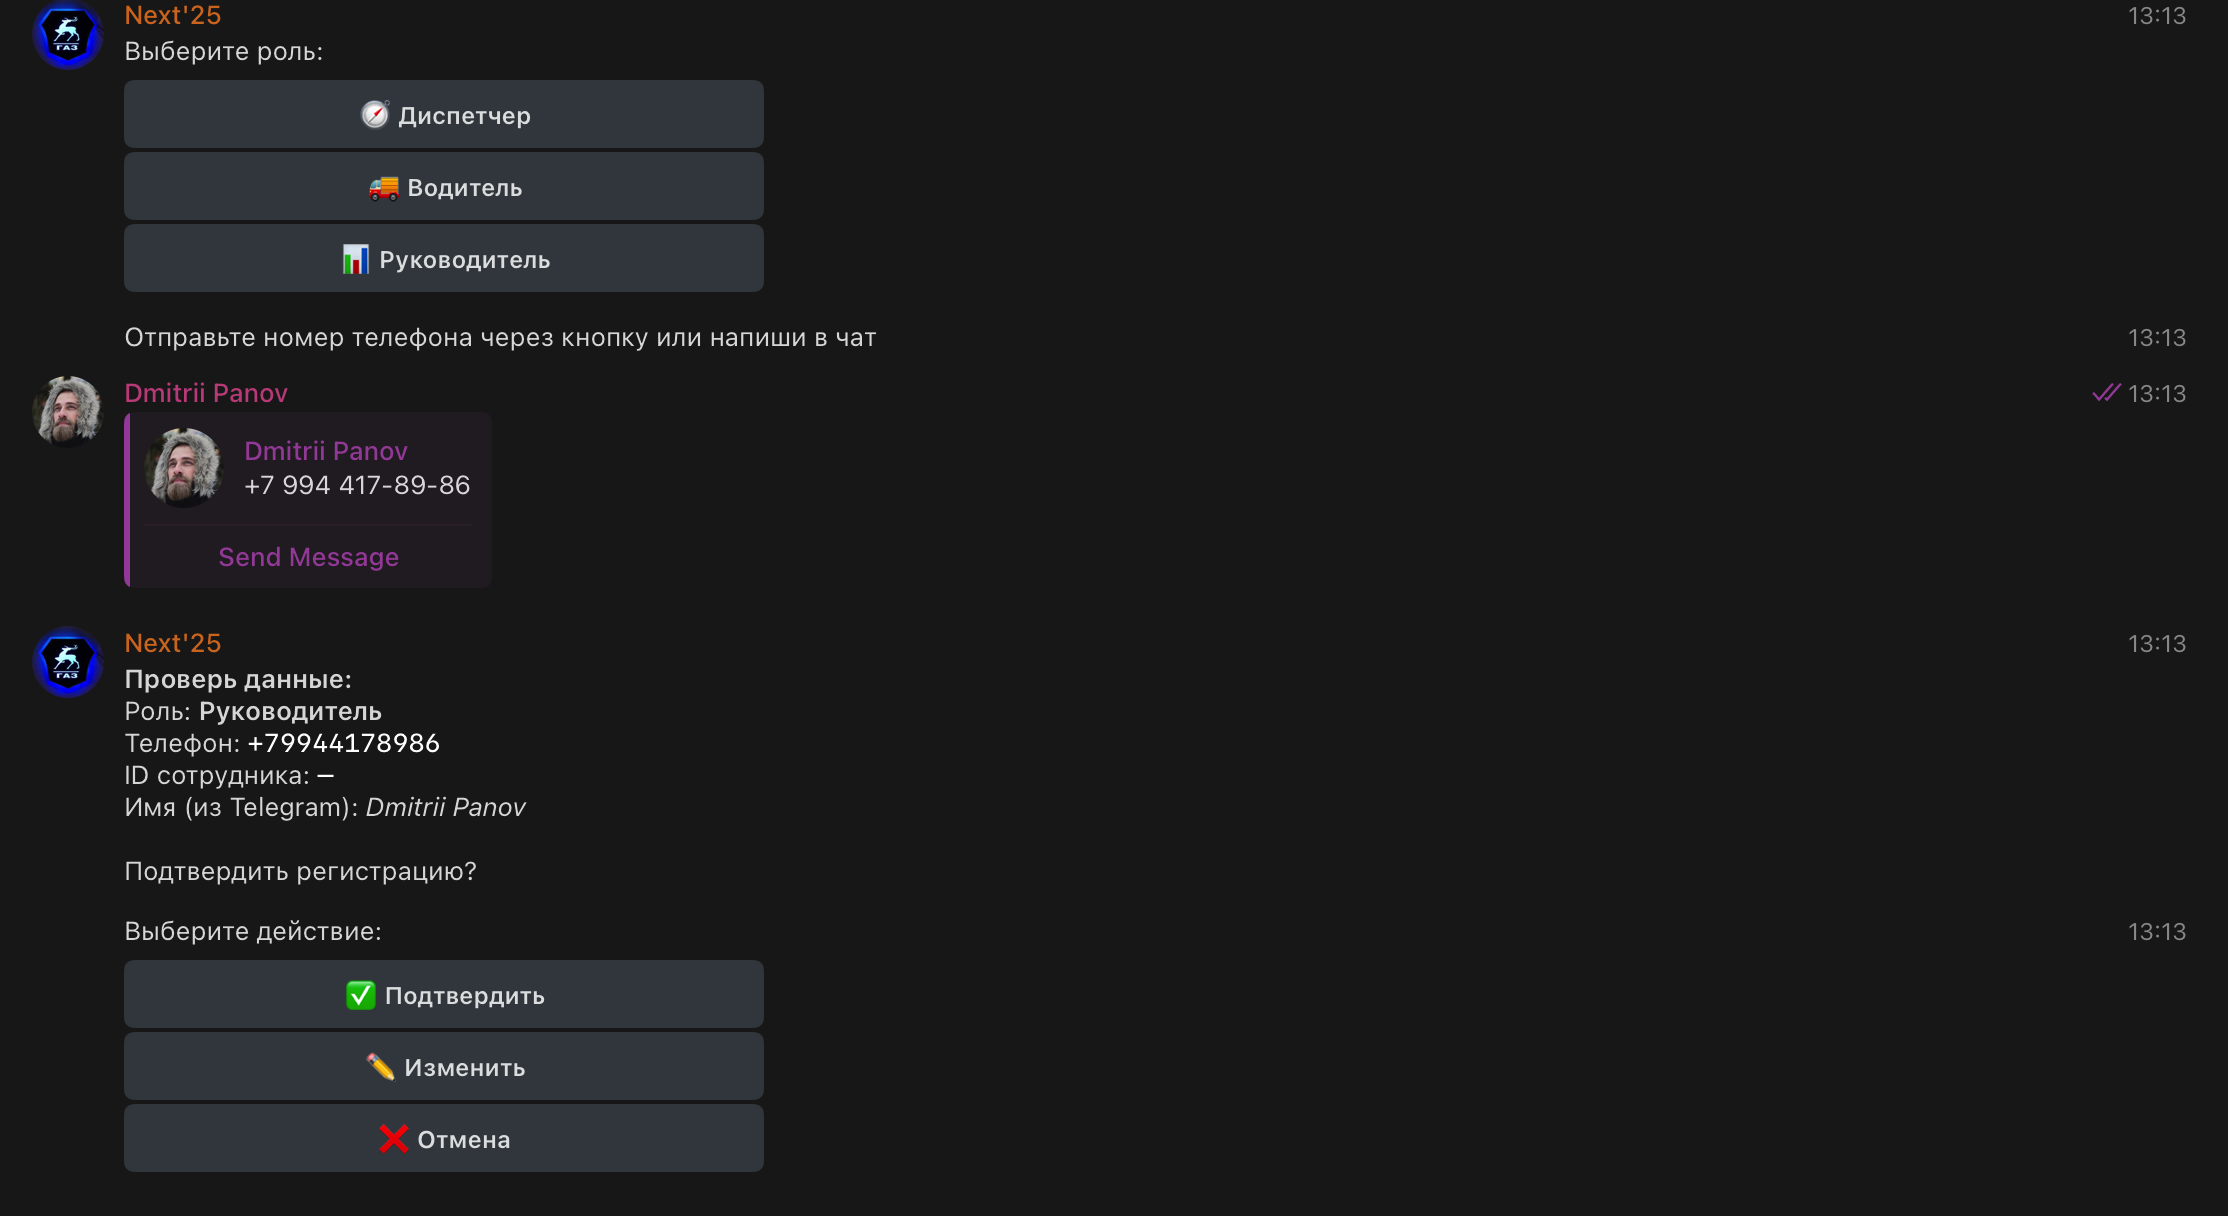This screenshot has width=2228, height=1216.
Task: Select the Руководитель role button
Action: pyautogui.click(x=444, y=258)
